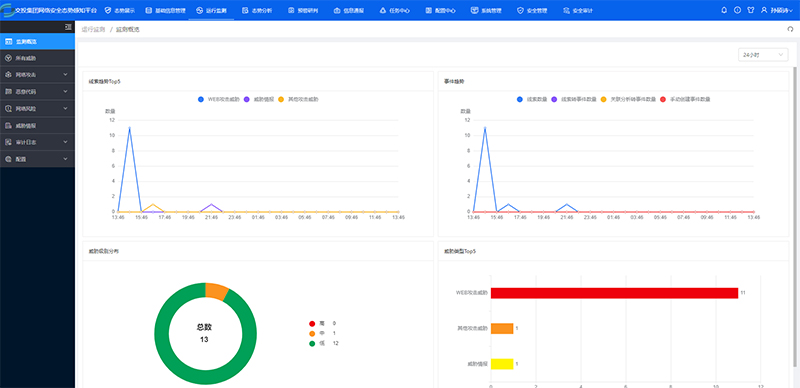The height and width of the screenshot is (388, 800).
Task: Toggle 其他攻击威胁 legend item
Action: click(x=298, y=99)
